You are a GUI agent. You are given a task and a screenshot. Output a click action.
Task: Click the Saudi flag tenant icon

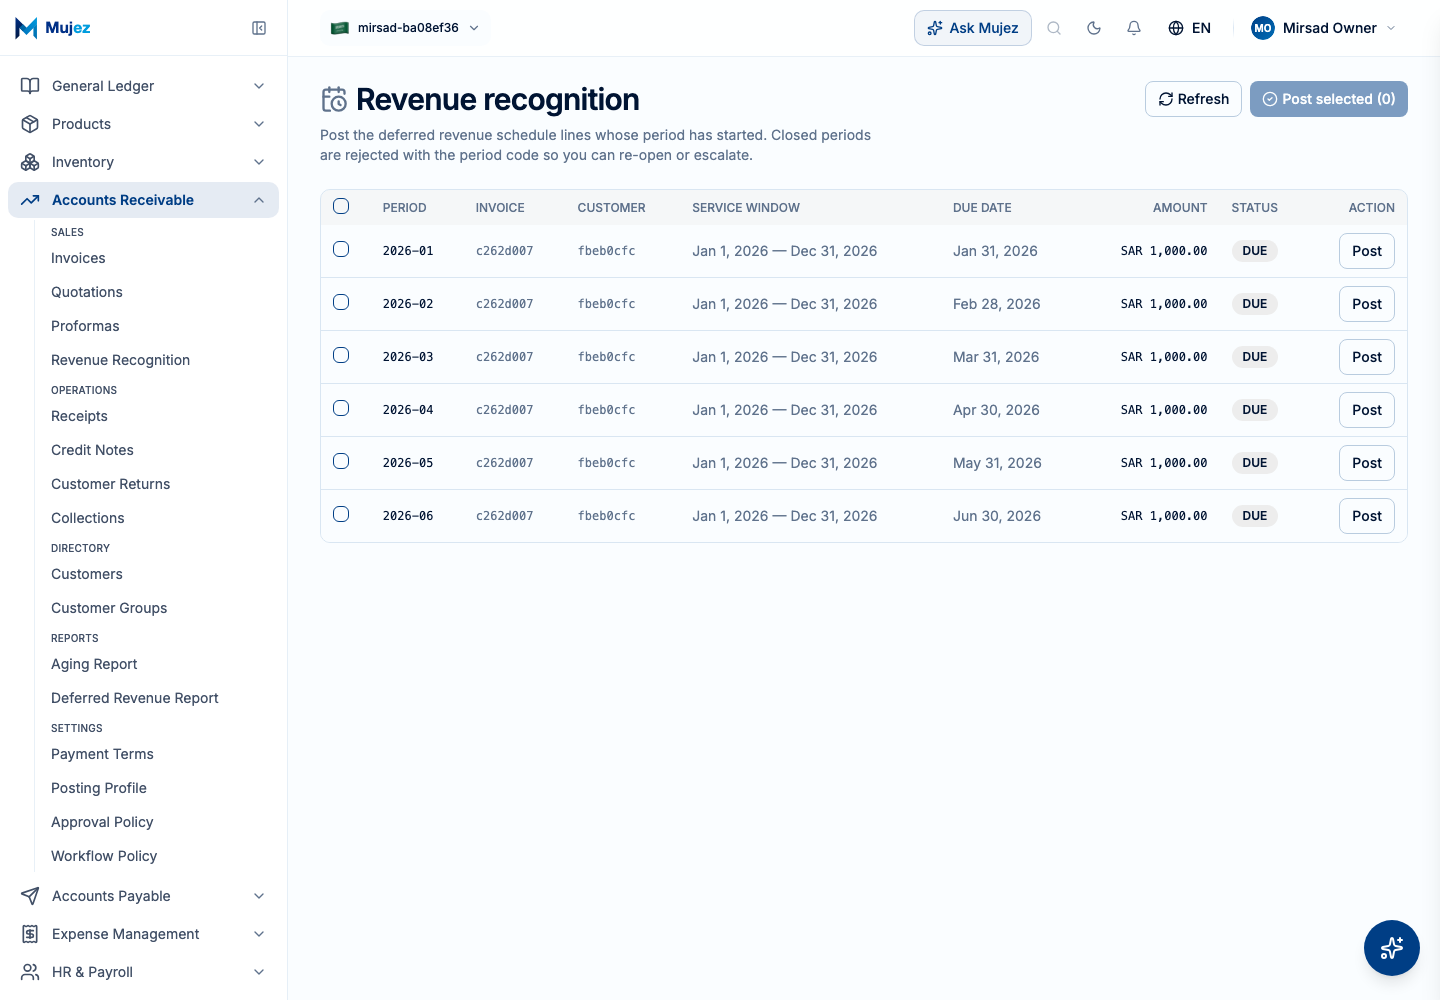(340, 28)
